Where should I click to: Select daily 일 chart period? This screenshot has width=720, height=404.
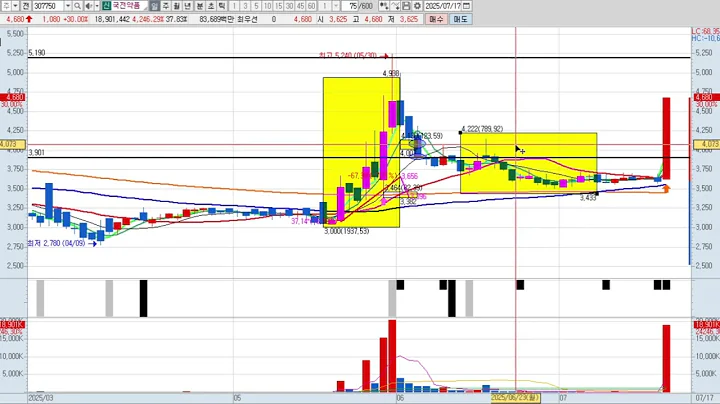tap(155, 6)
